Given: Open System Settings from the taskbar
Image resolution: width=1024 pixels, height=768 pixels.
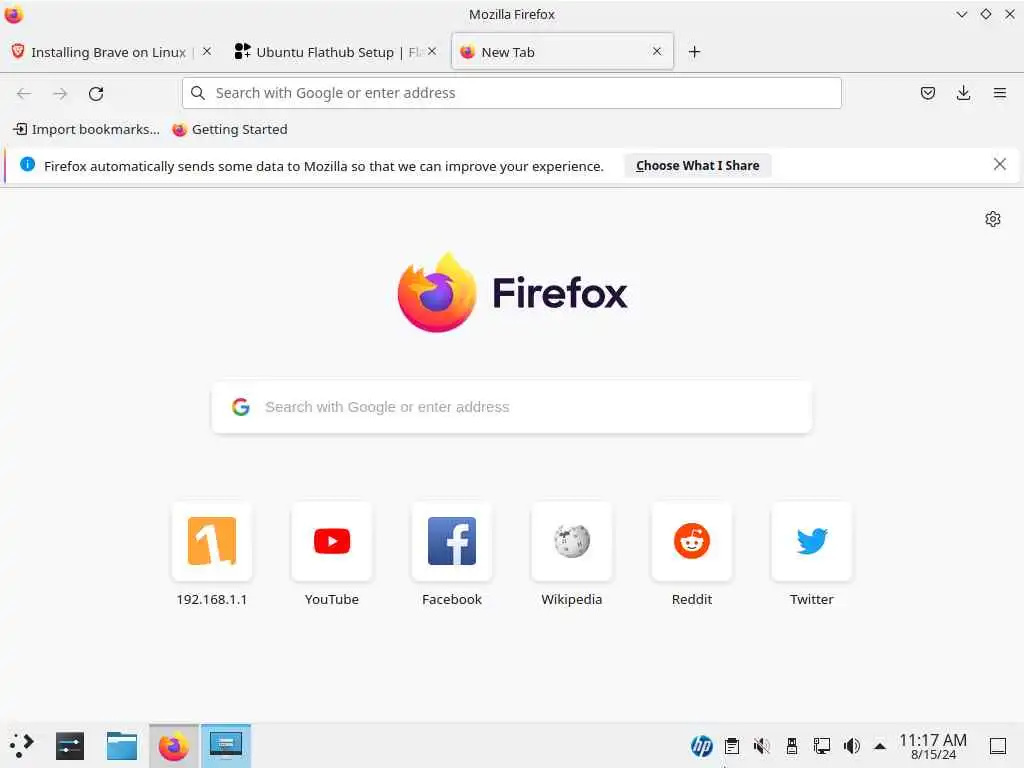Looking at the screenshot, I should tap(70, 745).
